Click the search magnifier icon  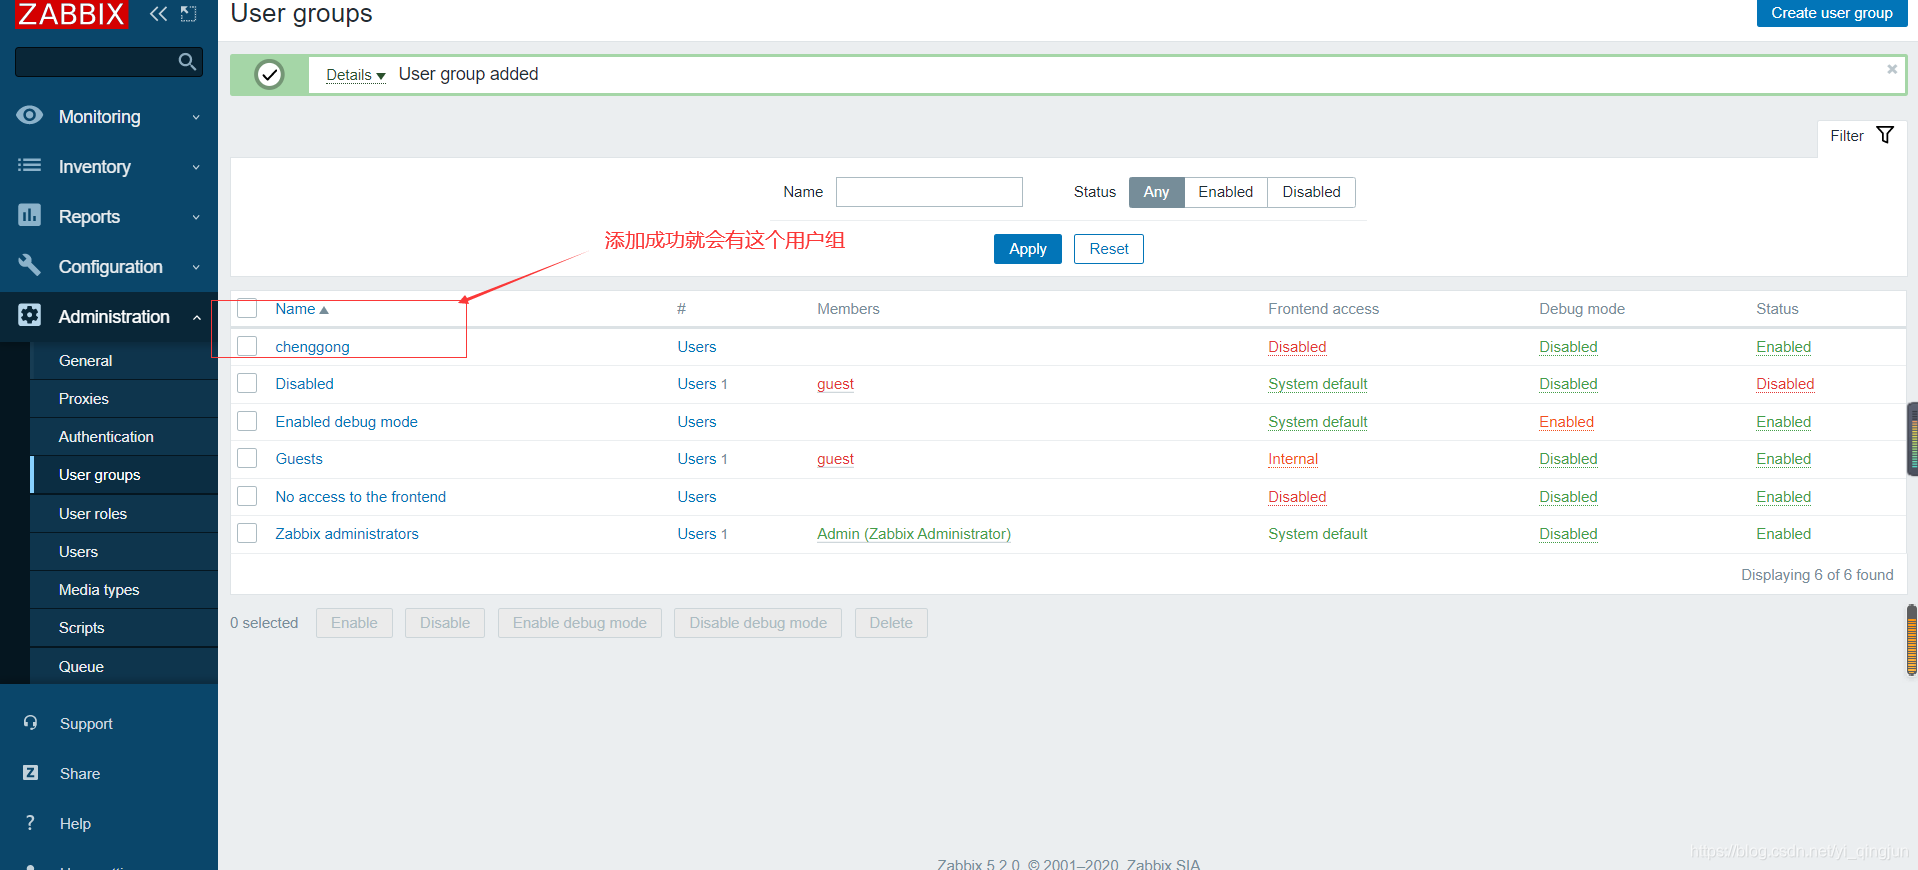click(x=187, y=62)
